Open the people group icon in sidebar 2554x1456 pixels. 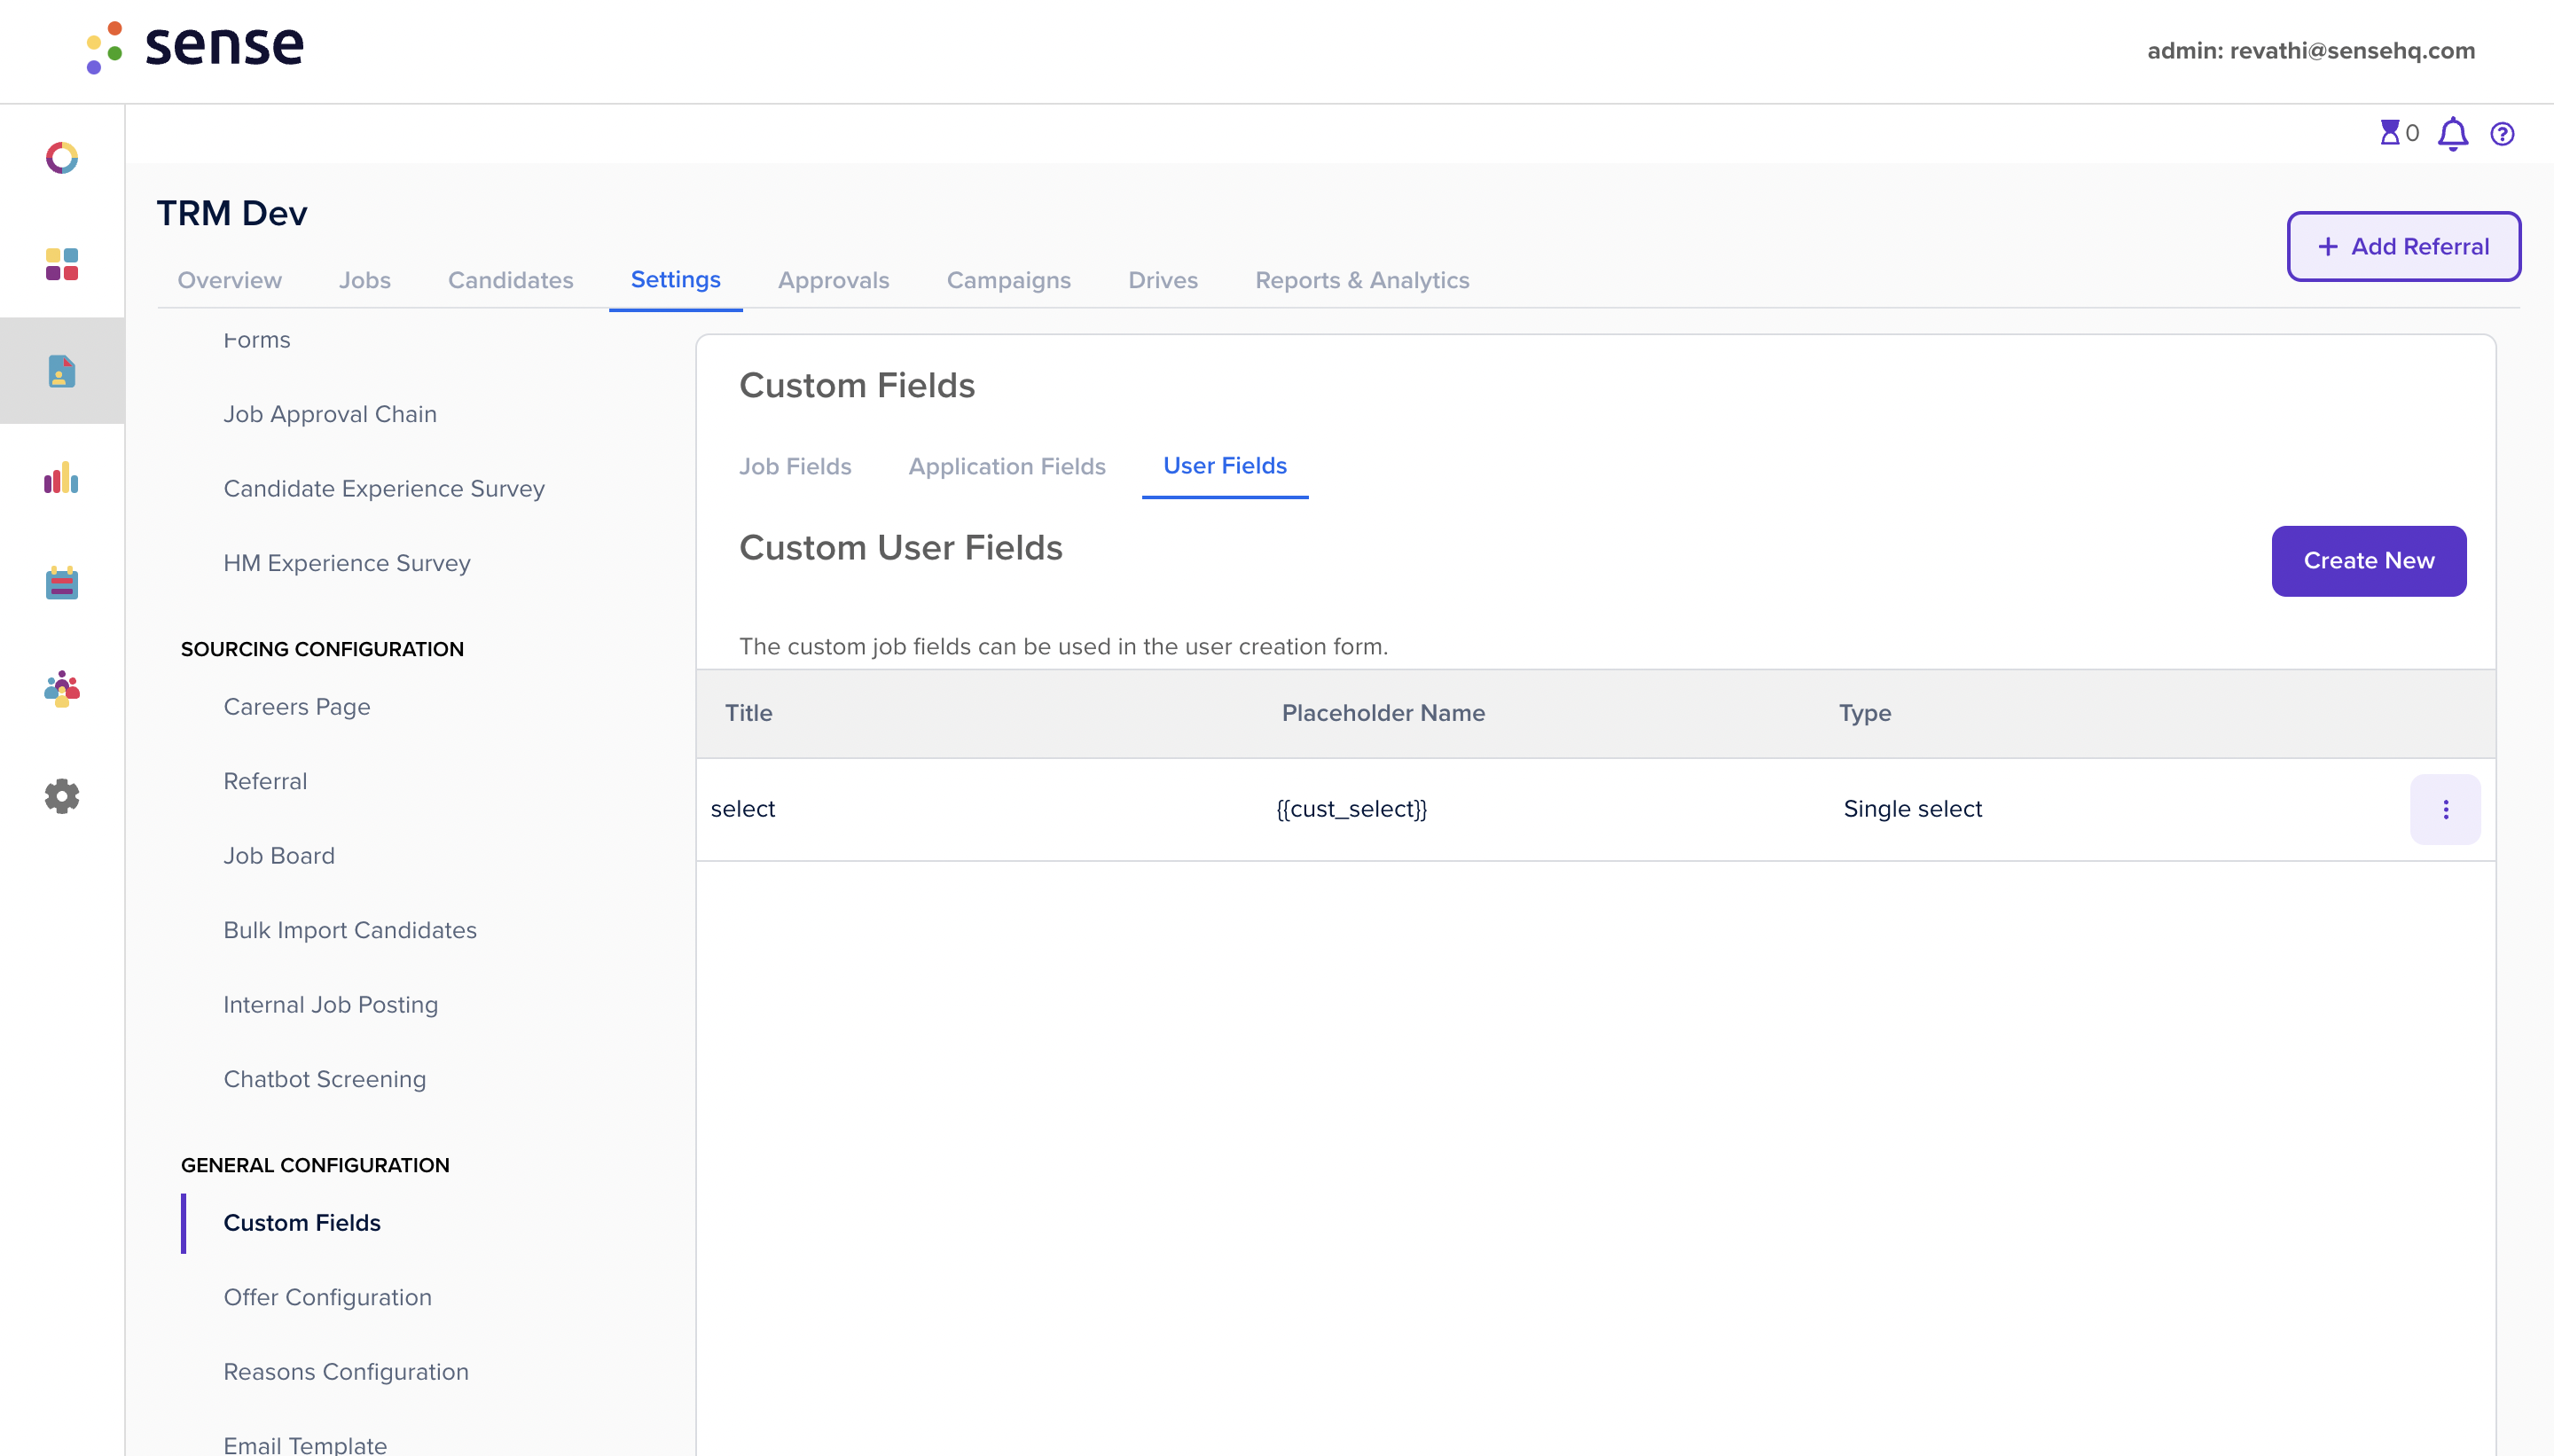62,689
